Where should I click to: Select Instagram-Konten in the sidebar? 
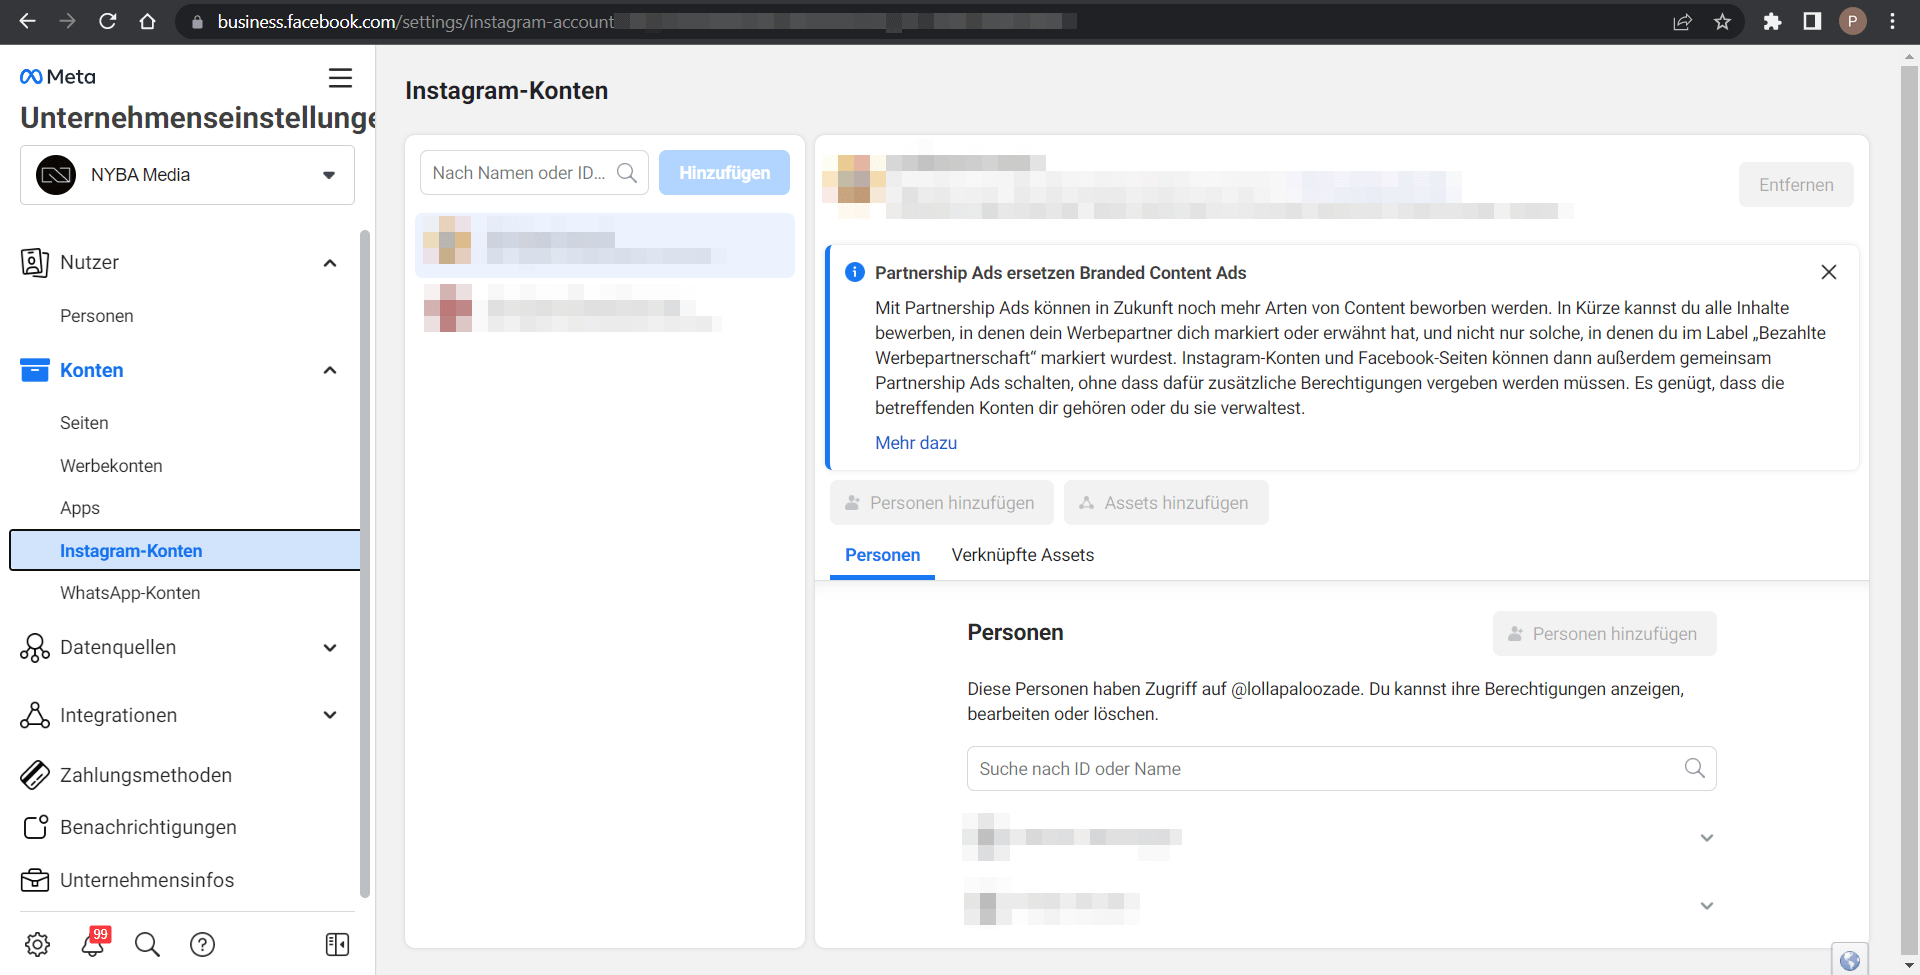click(x=185, y=550)
